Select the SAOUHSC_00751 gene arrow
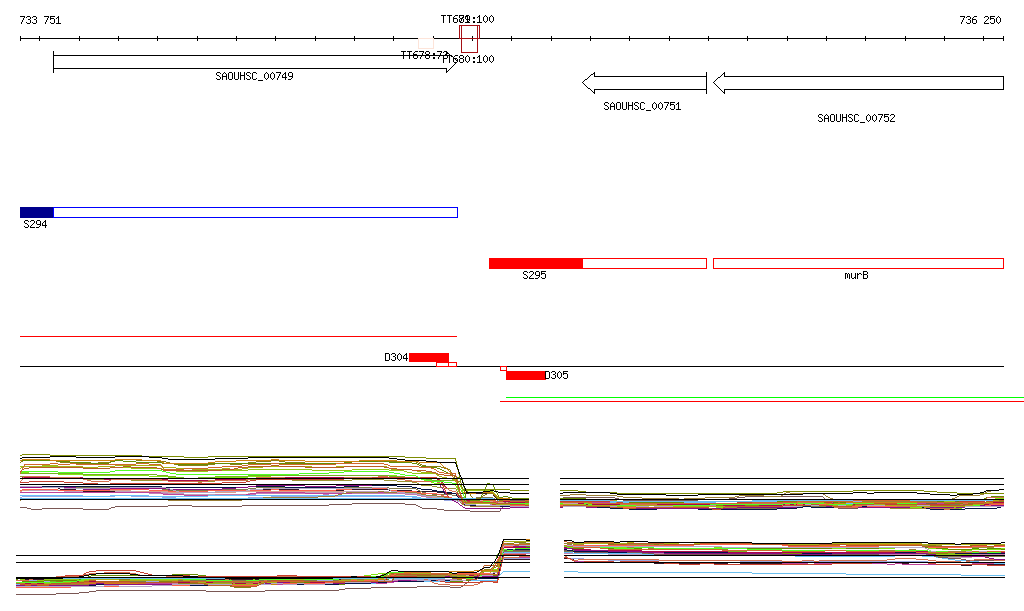1024x611 pixels. 645,83
